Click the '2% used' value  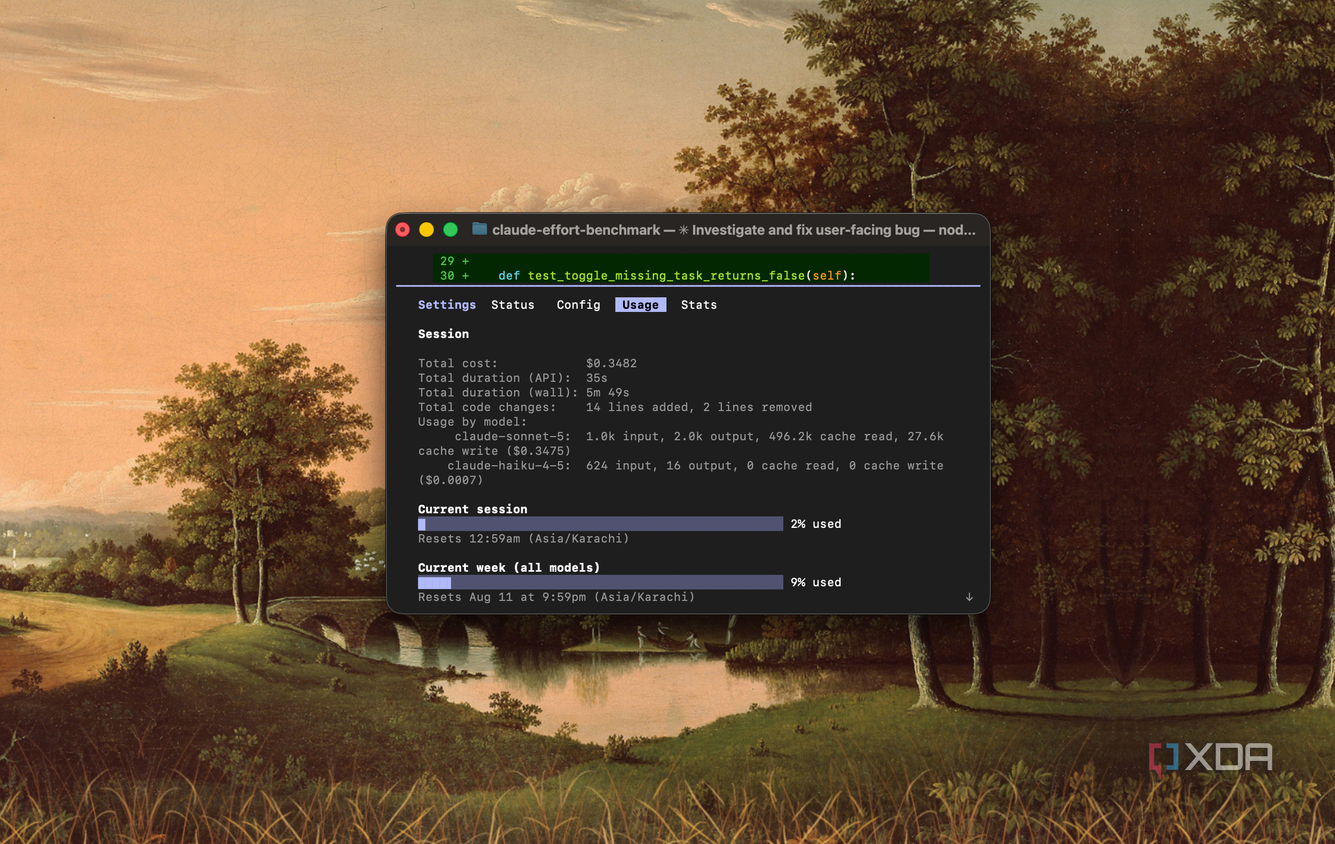point(816,524)
